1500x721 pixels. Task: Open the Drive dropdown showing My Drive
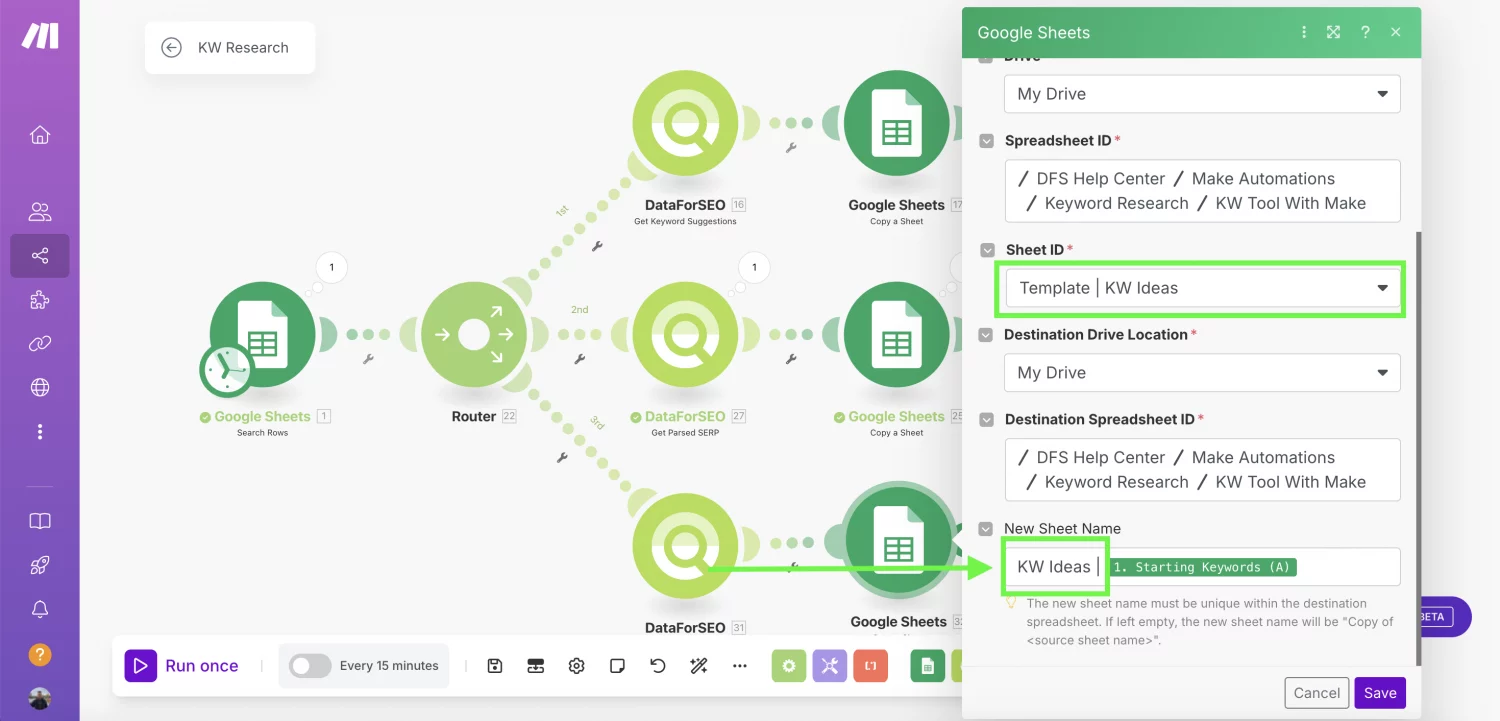coord(1202,94)
